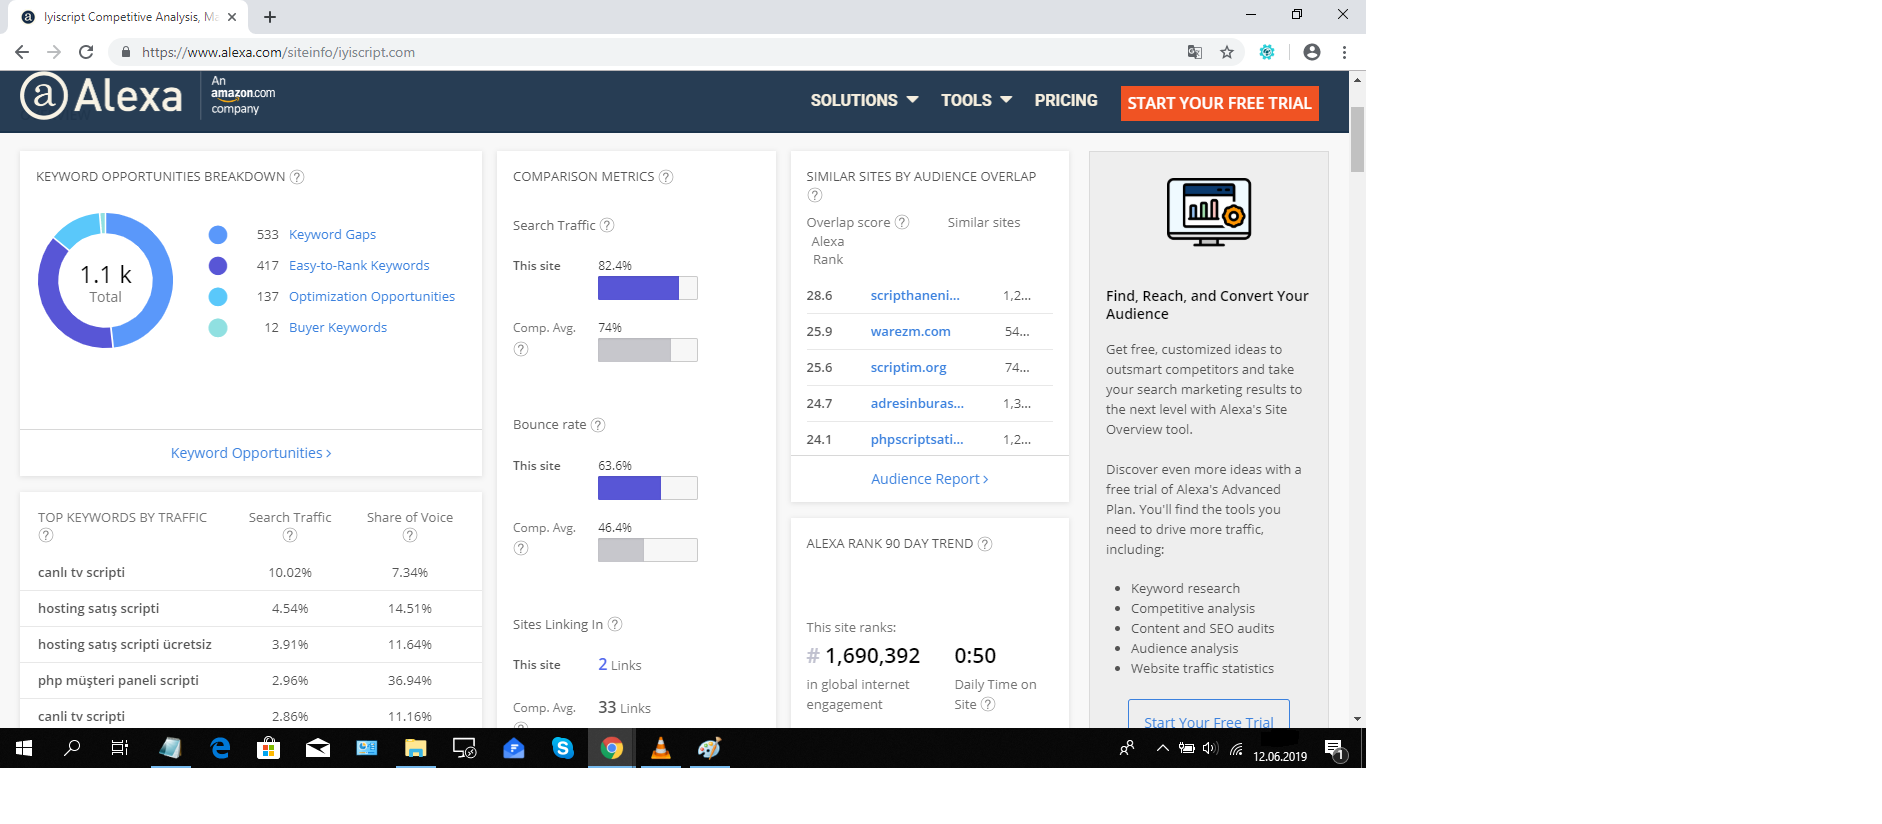
Task: Open the scripthaneni... similar site link
Action: point(915,296)
